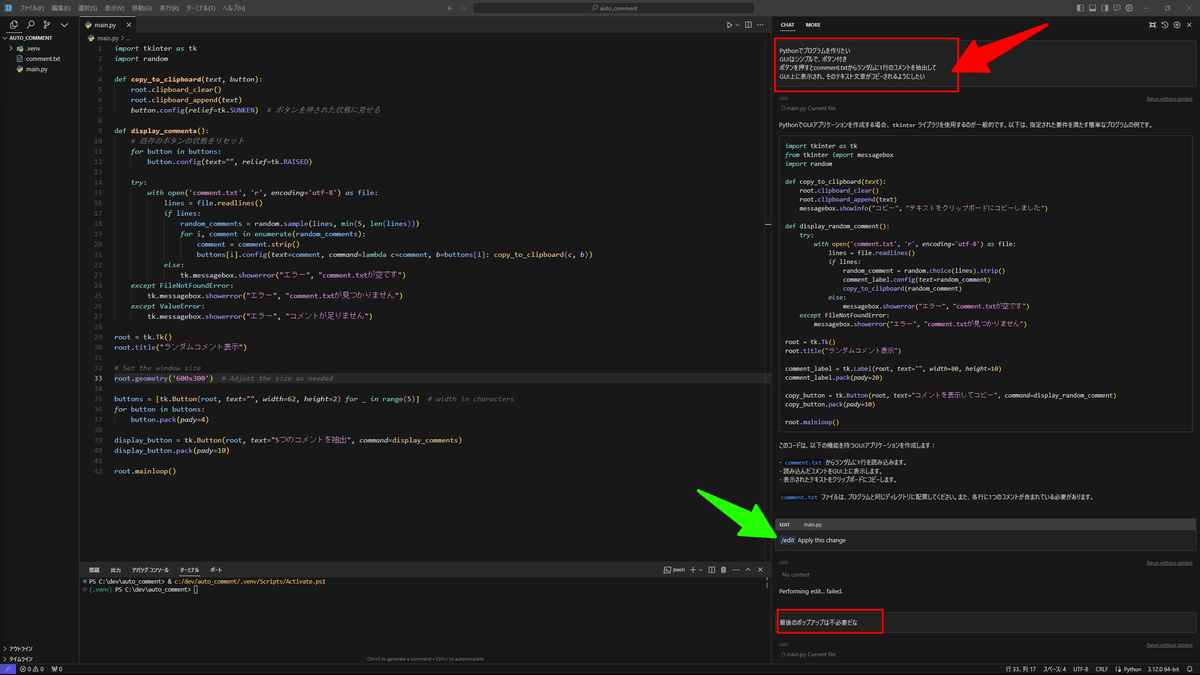
Task: Open the Explorer view icon
Action: coord(14,24)
